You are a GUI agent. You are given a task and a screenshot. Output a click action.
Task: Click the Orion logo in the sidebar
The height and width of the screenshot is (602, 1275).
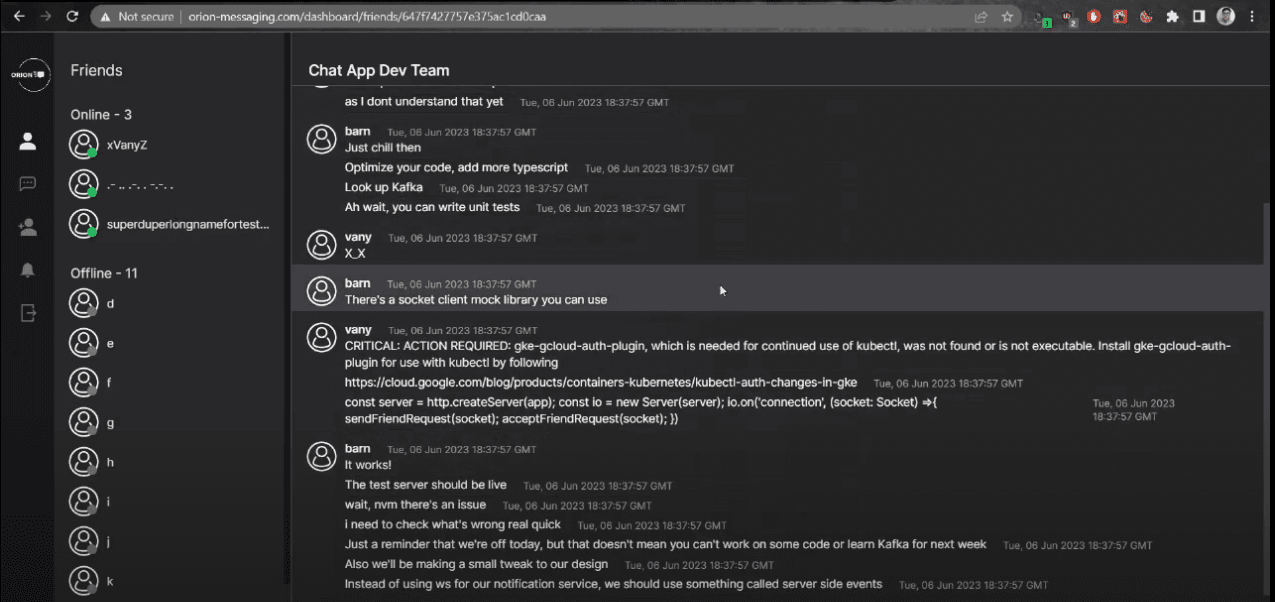click(x=31, y=74)
